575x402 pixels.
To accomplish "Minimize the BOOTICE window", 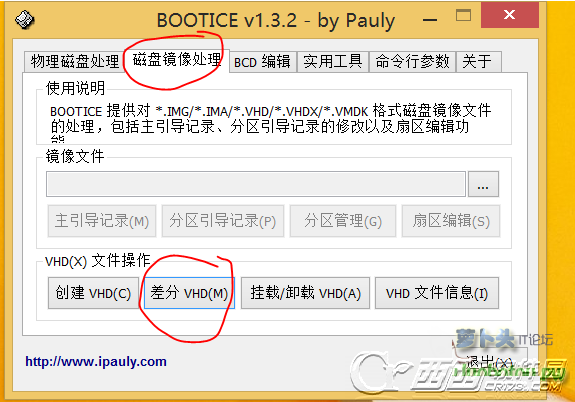I will point(429,20).
